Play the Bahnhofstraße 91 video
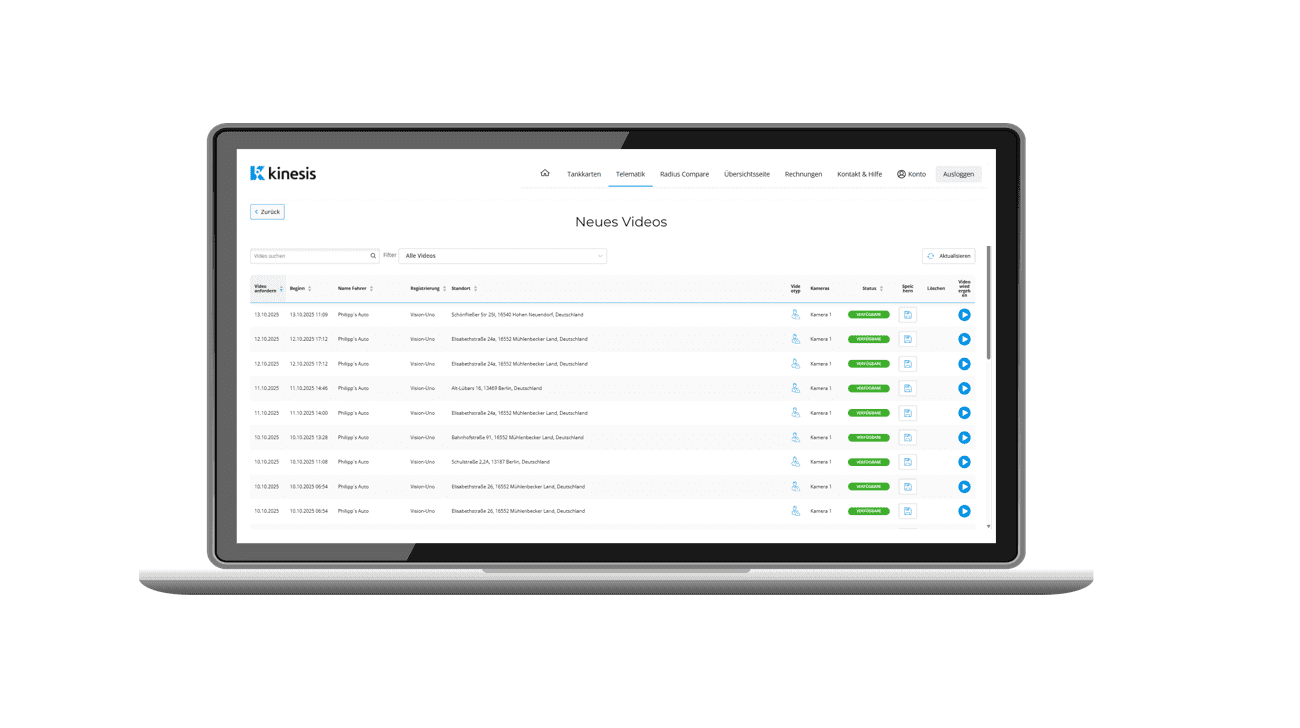Image resolution: width=1300 pixels, height=728 pixels. pyautogui.click(x=964, y=438)
